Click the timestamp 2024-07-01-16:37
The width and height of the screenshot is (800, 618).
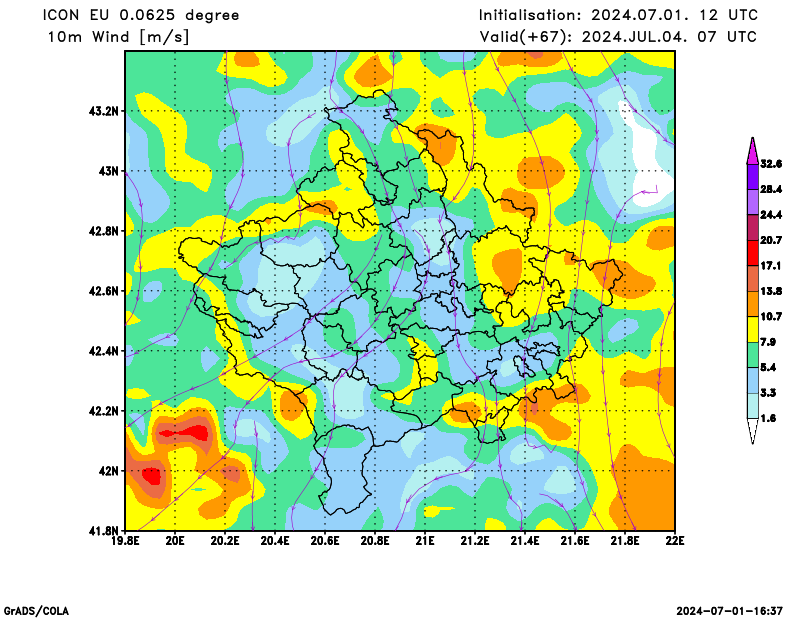point(730,611)
